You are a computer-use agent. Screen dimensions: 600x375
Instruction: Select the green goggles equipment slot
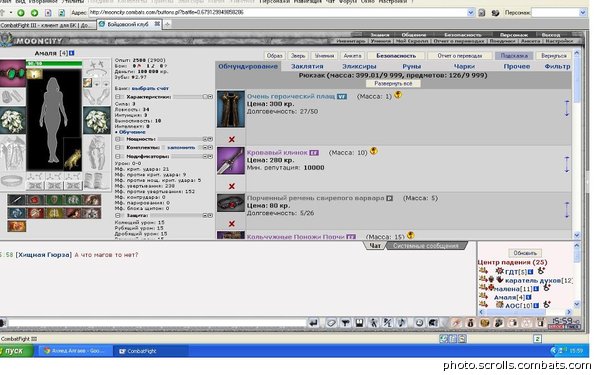point(13,73)
